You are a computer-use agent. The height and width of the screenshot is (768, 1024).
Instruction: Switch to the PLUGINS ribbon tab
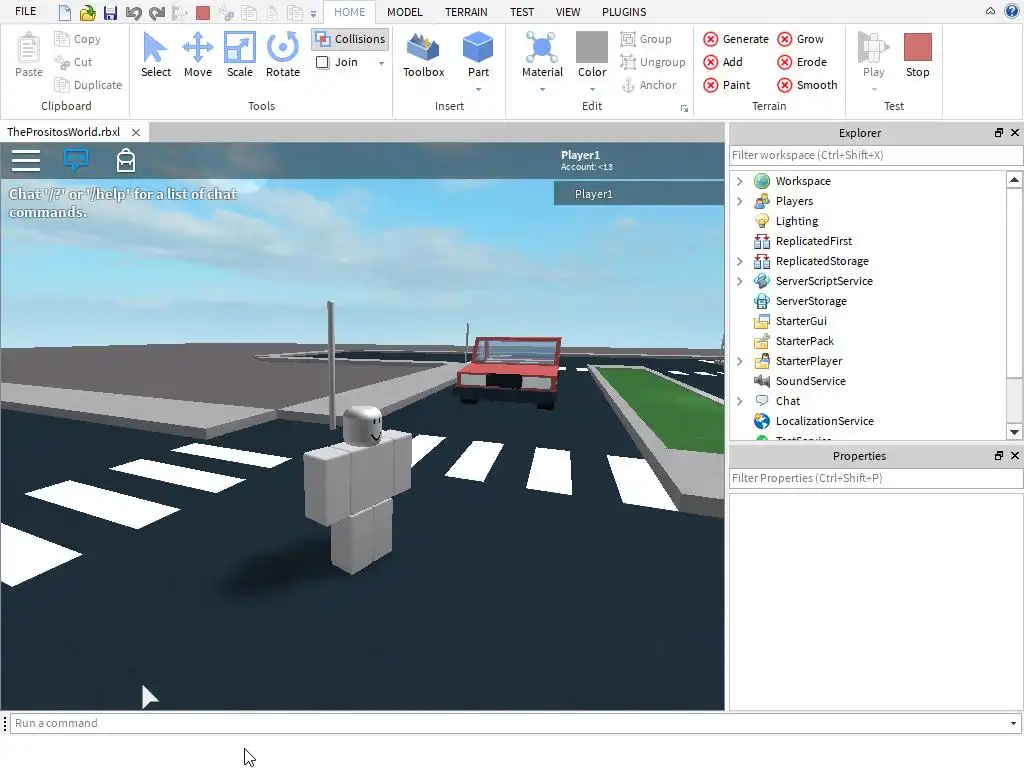(624, 12)
